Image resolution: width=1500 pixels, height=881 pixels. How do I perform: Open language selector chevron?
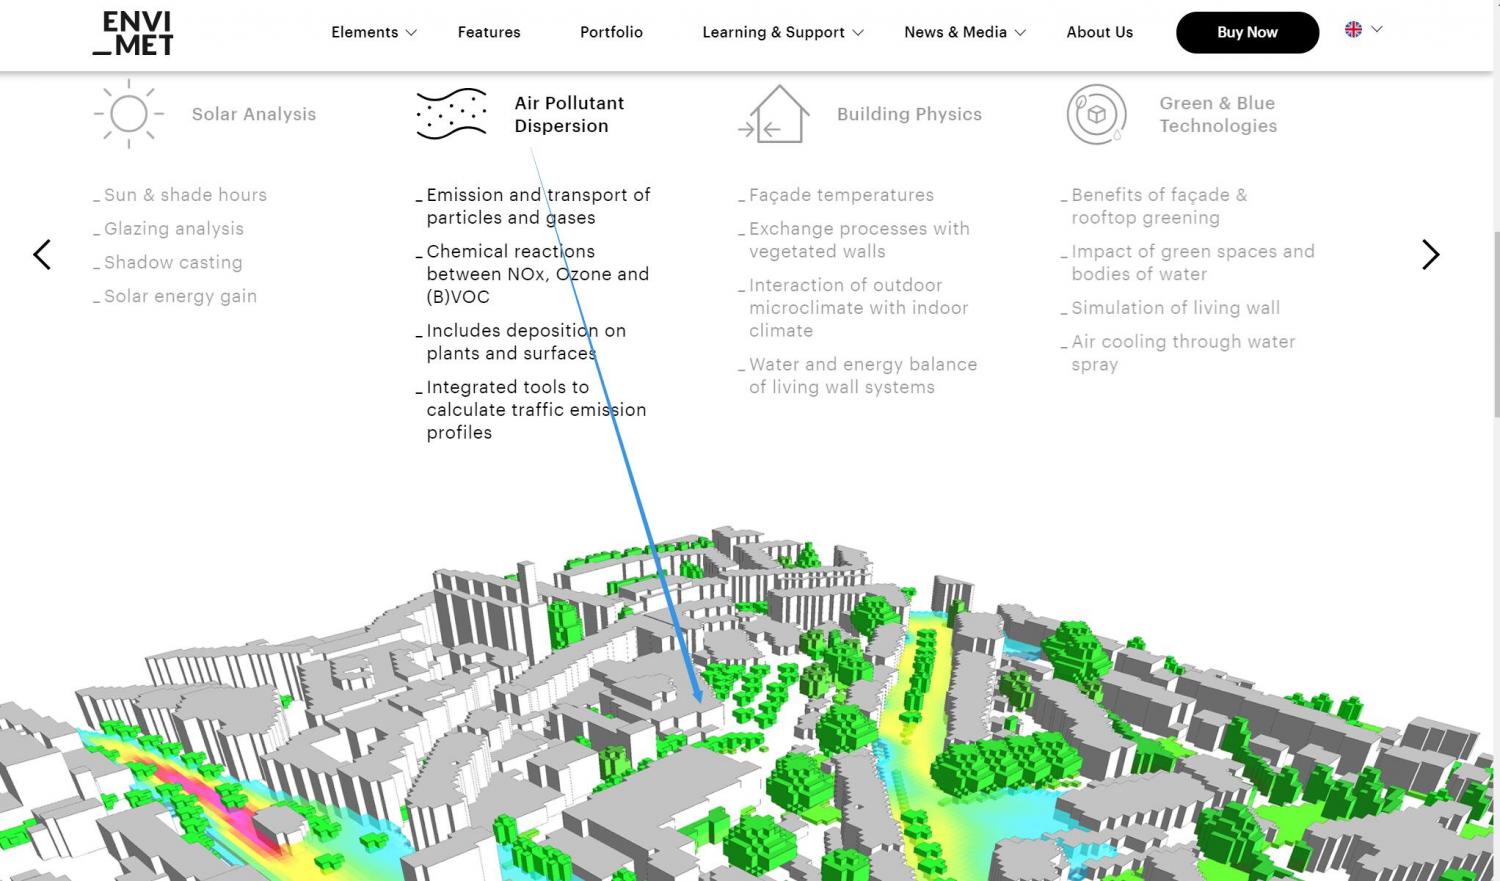tap(1377, 30)
